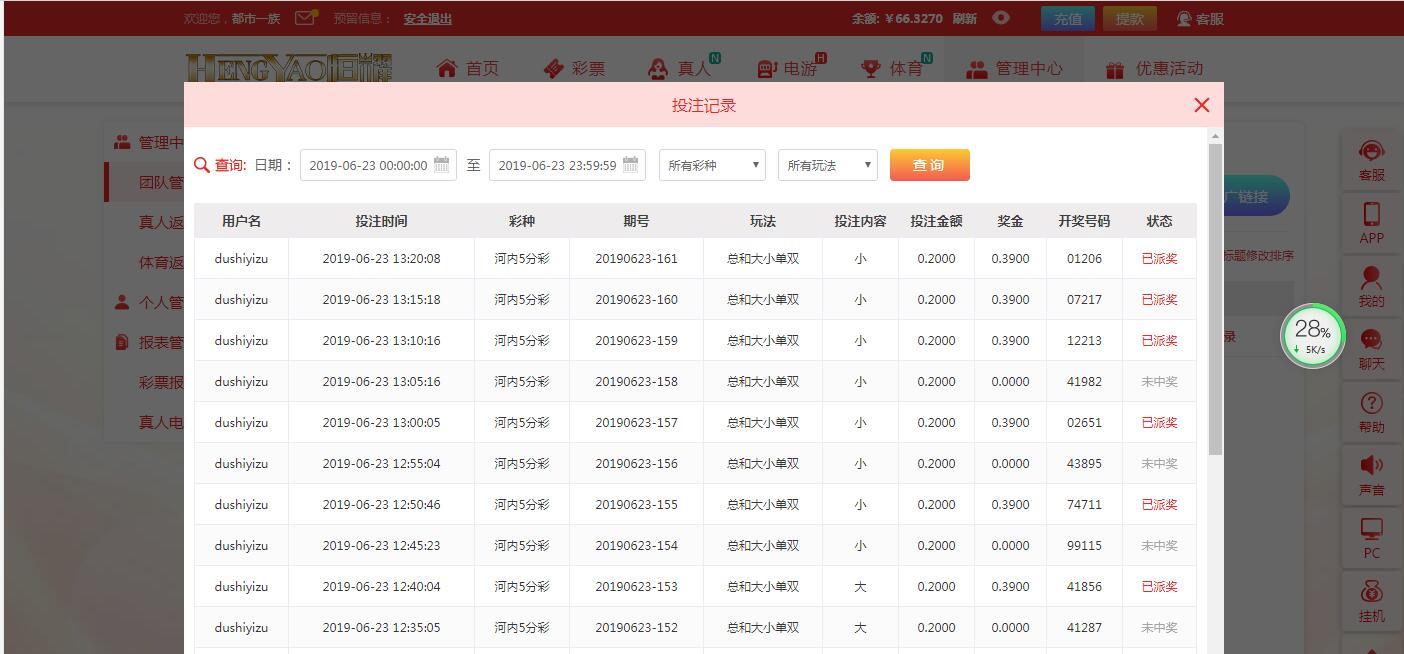Click the 客服 headset icon in header
The height and width of the screenshot is (654, 1404).
[1184, 18]
